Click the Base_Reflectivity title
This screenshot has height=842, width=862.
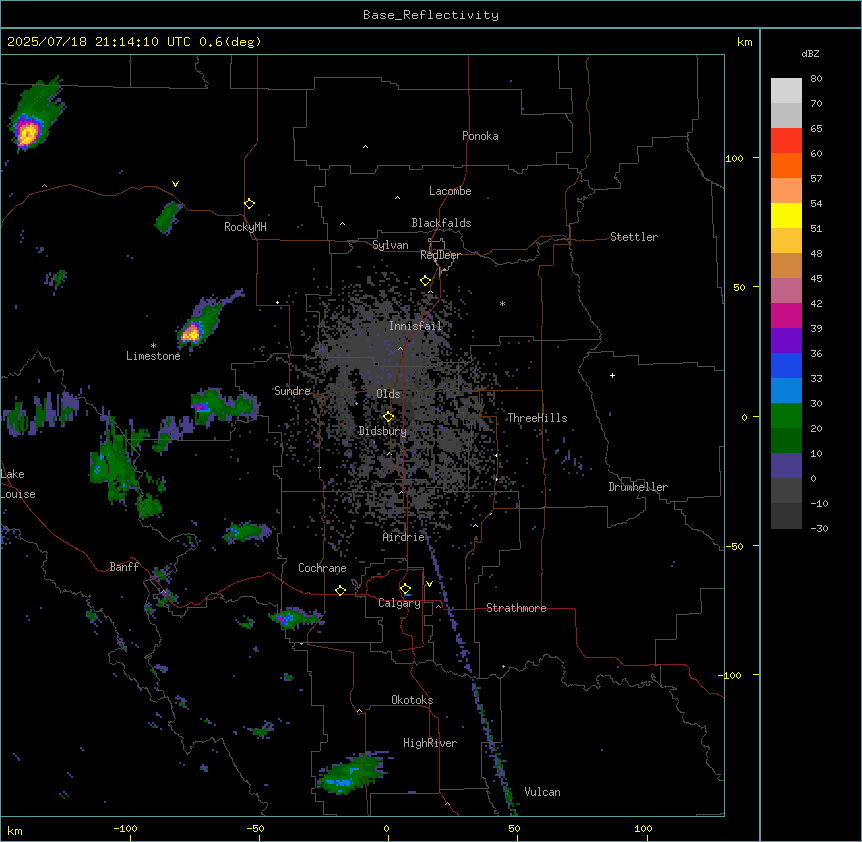tap(431, 15)
